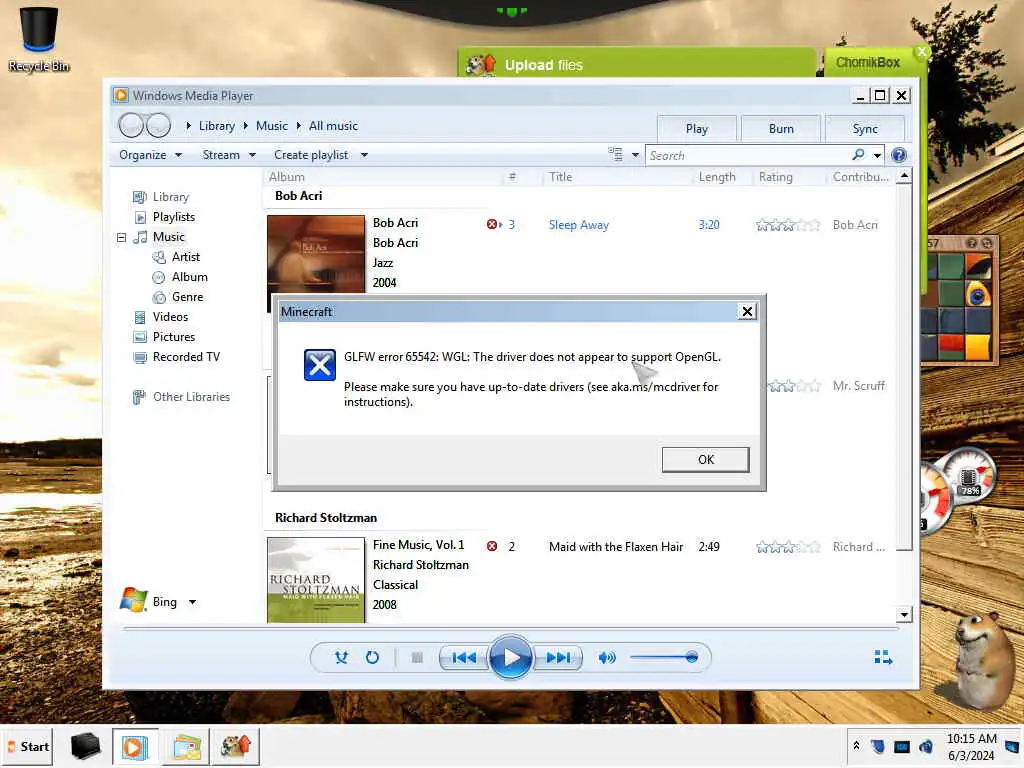Select Artist under Music
The height and width of the screenshot is (768, 1024).
(x=176, y=257)
